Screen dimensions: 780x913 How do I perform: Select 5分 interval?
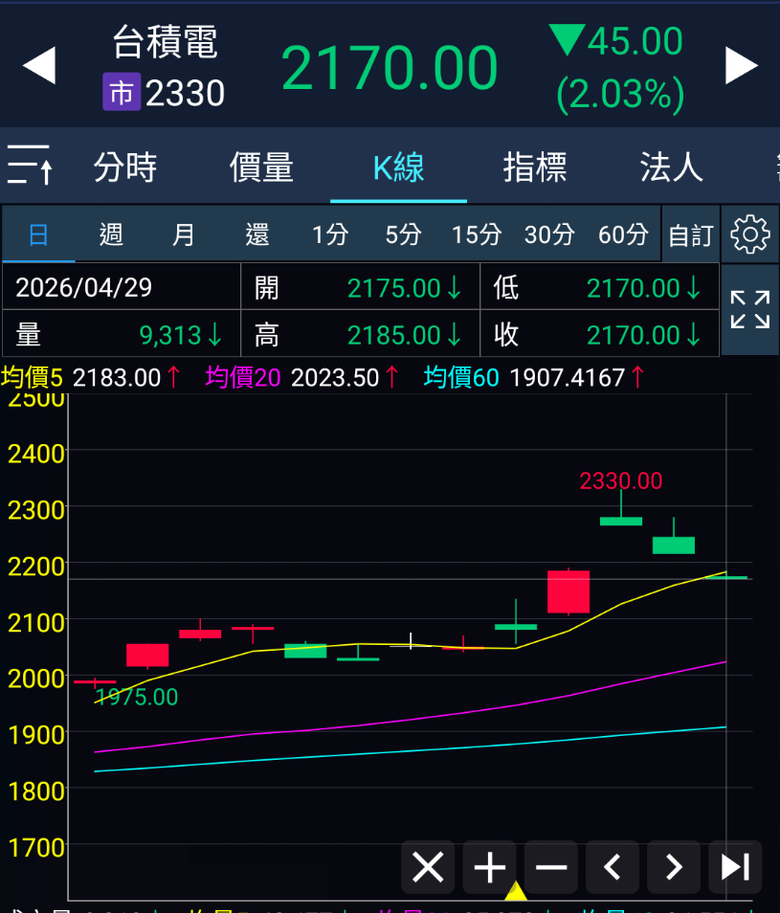[x=403, y=235]
